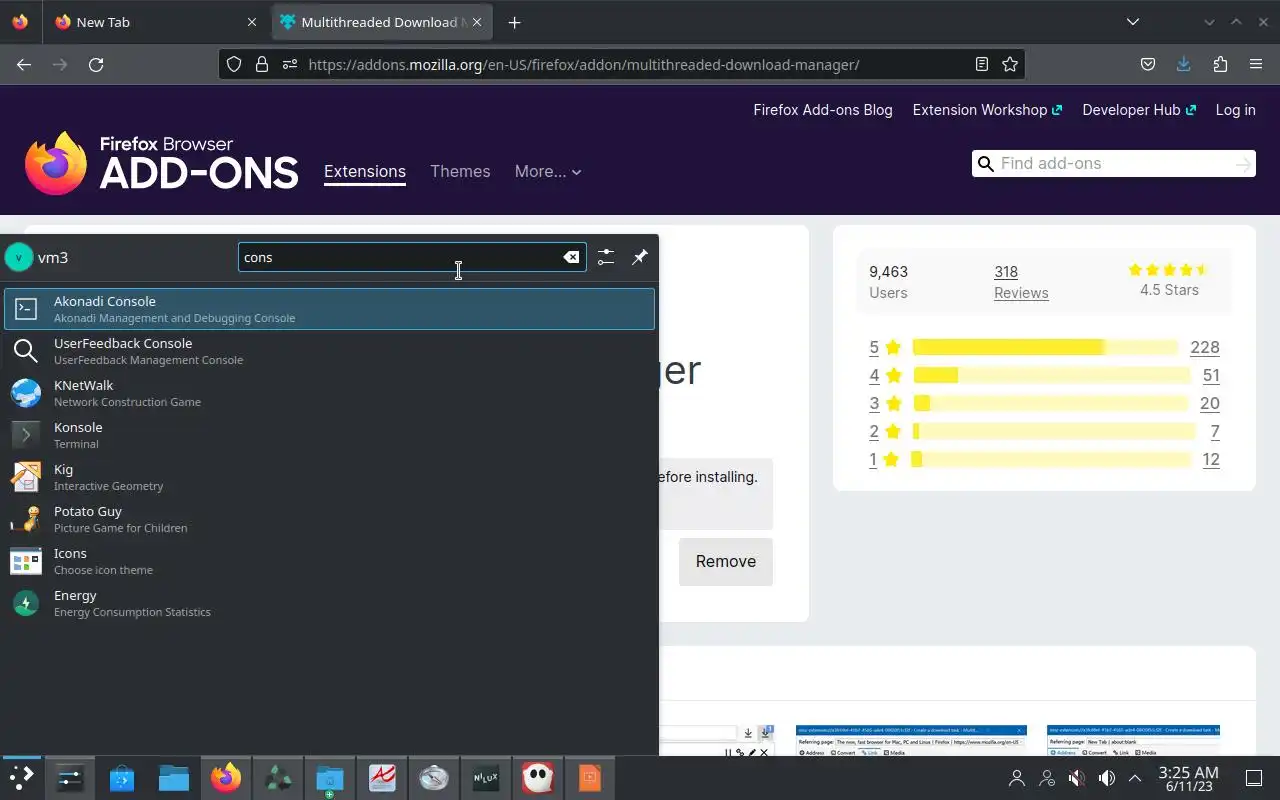The height and width of the screenshot is (800, 1280).
Task: Click the vm3 user avatar
Action: coord(19,257)
